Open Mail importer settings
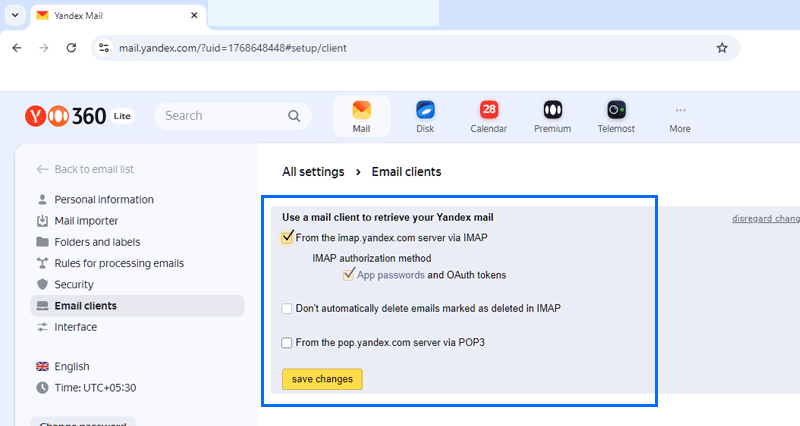The image size is (800, 426). coord(77,221)
